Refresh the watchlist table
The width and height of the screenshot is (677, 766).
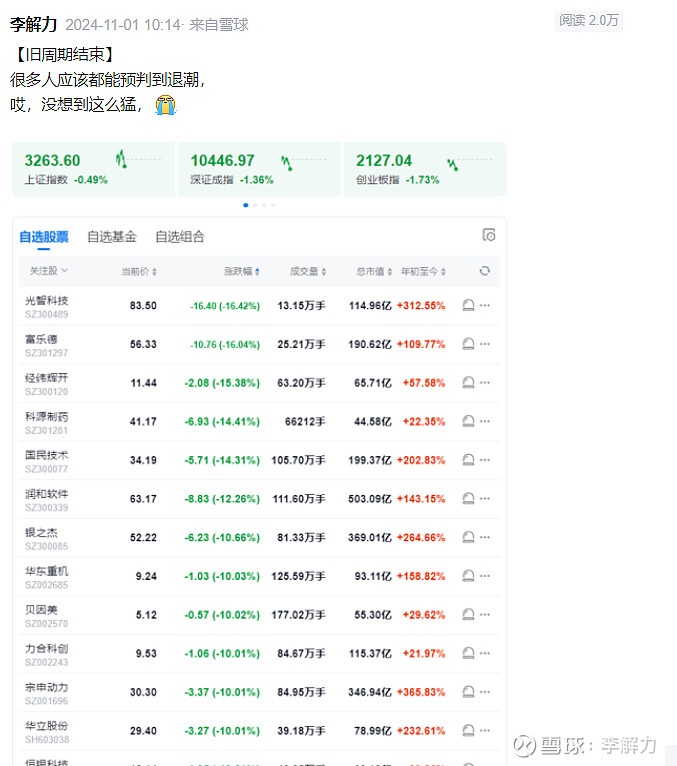click(x=485, y=271)
